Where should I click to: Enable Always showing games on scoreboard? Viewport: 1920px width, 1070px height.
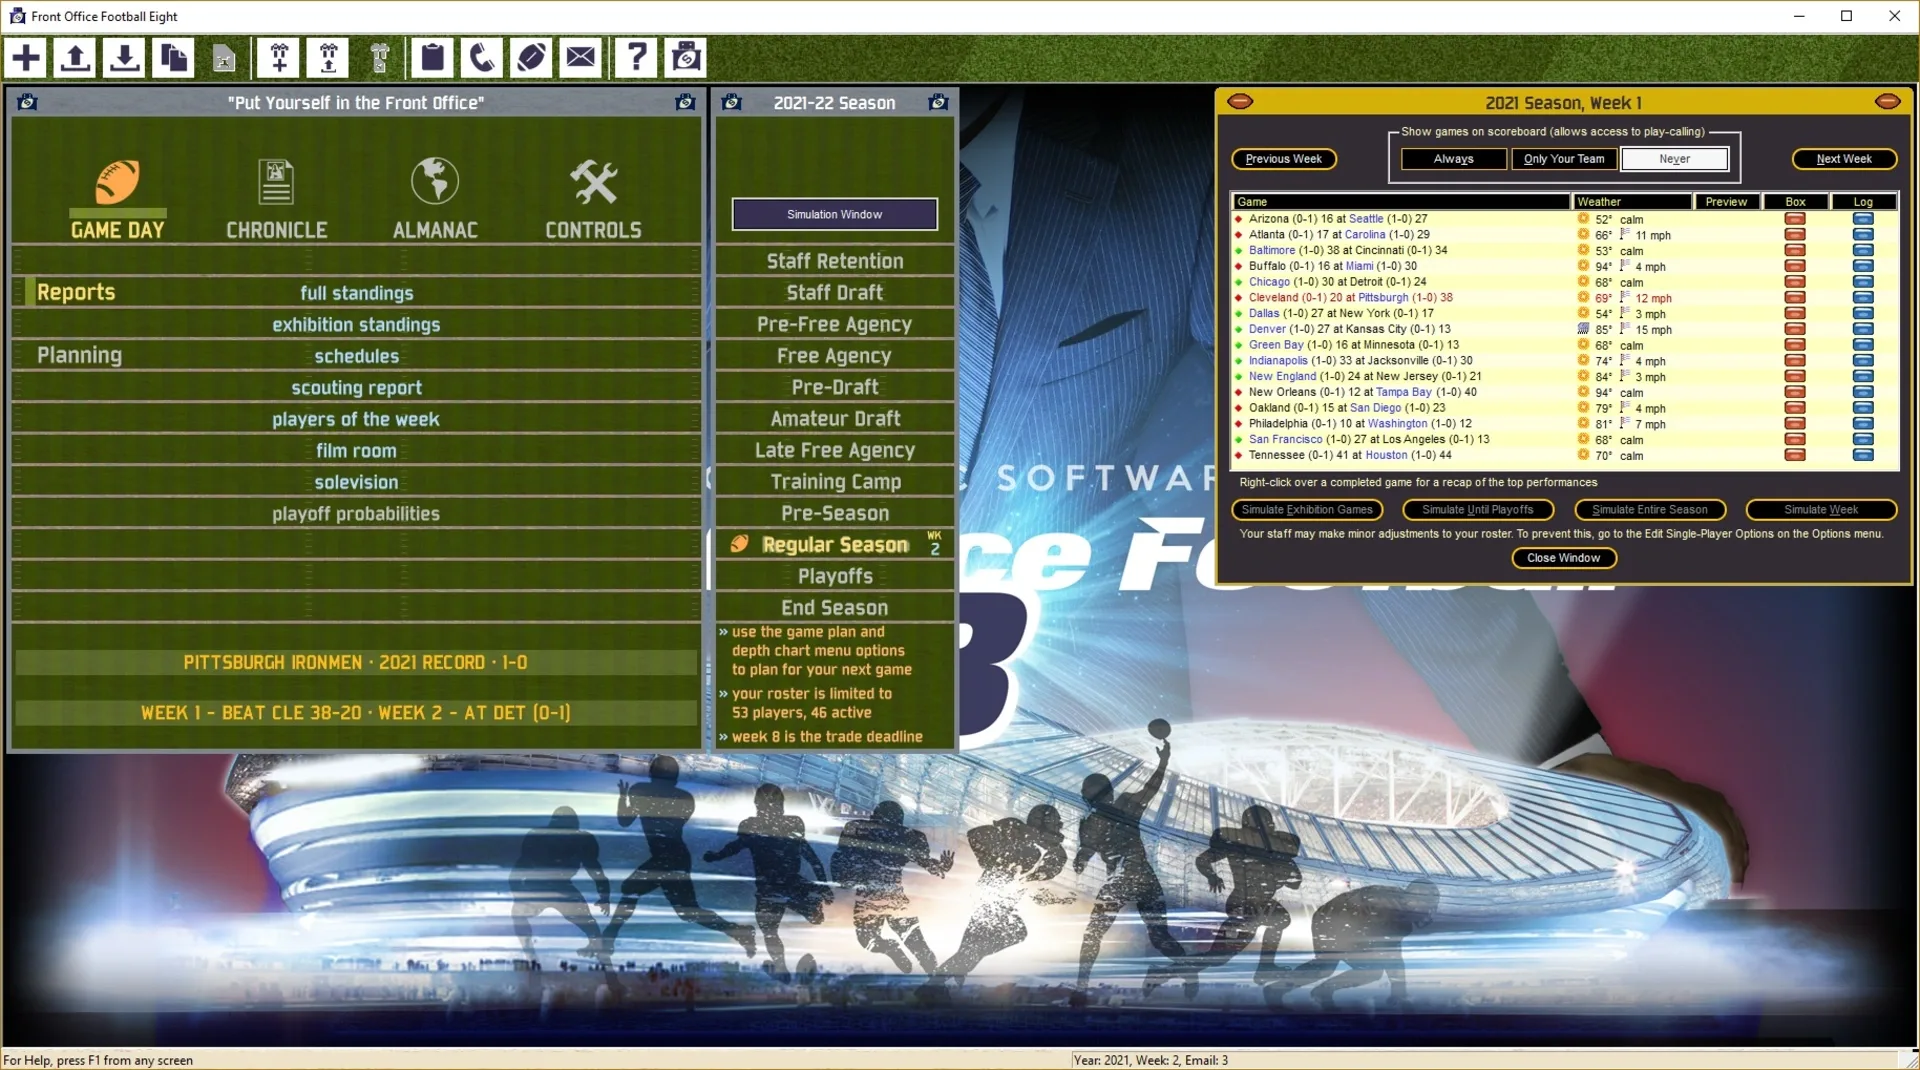(1453, 159)
